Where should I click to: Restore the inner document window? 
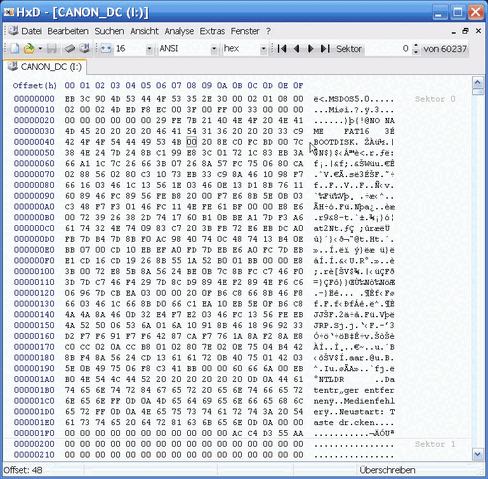tap(466, 31)
